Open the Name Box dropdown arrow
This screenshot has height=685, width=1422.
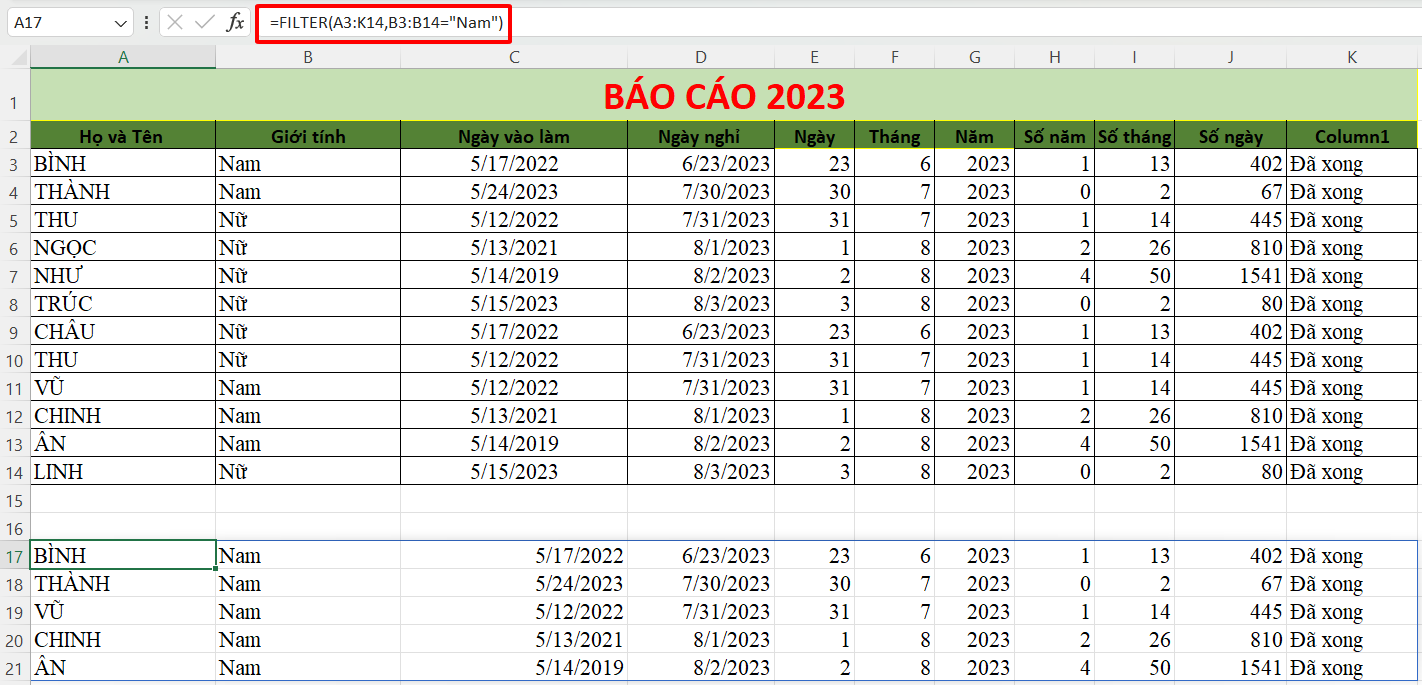click(x=121, y=23)
